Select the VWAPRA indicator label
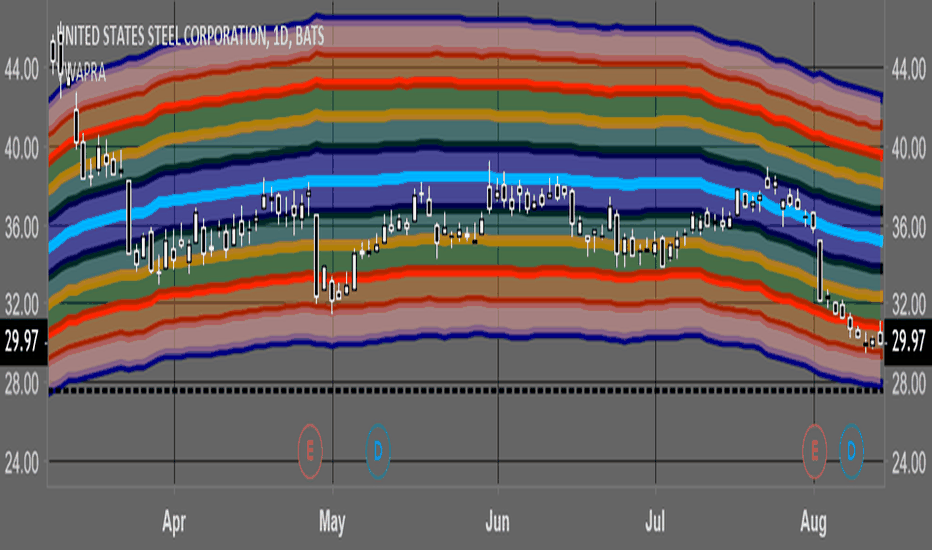932x550 pixels. pyautogui.click(x=85, y=73)
